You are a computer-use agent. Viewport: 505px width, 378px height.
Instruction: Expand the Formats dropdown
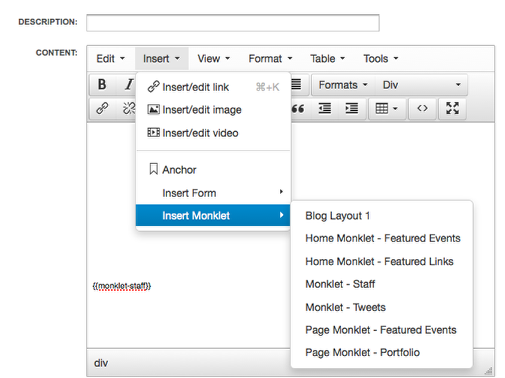(343, 85)
